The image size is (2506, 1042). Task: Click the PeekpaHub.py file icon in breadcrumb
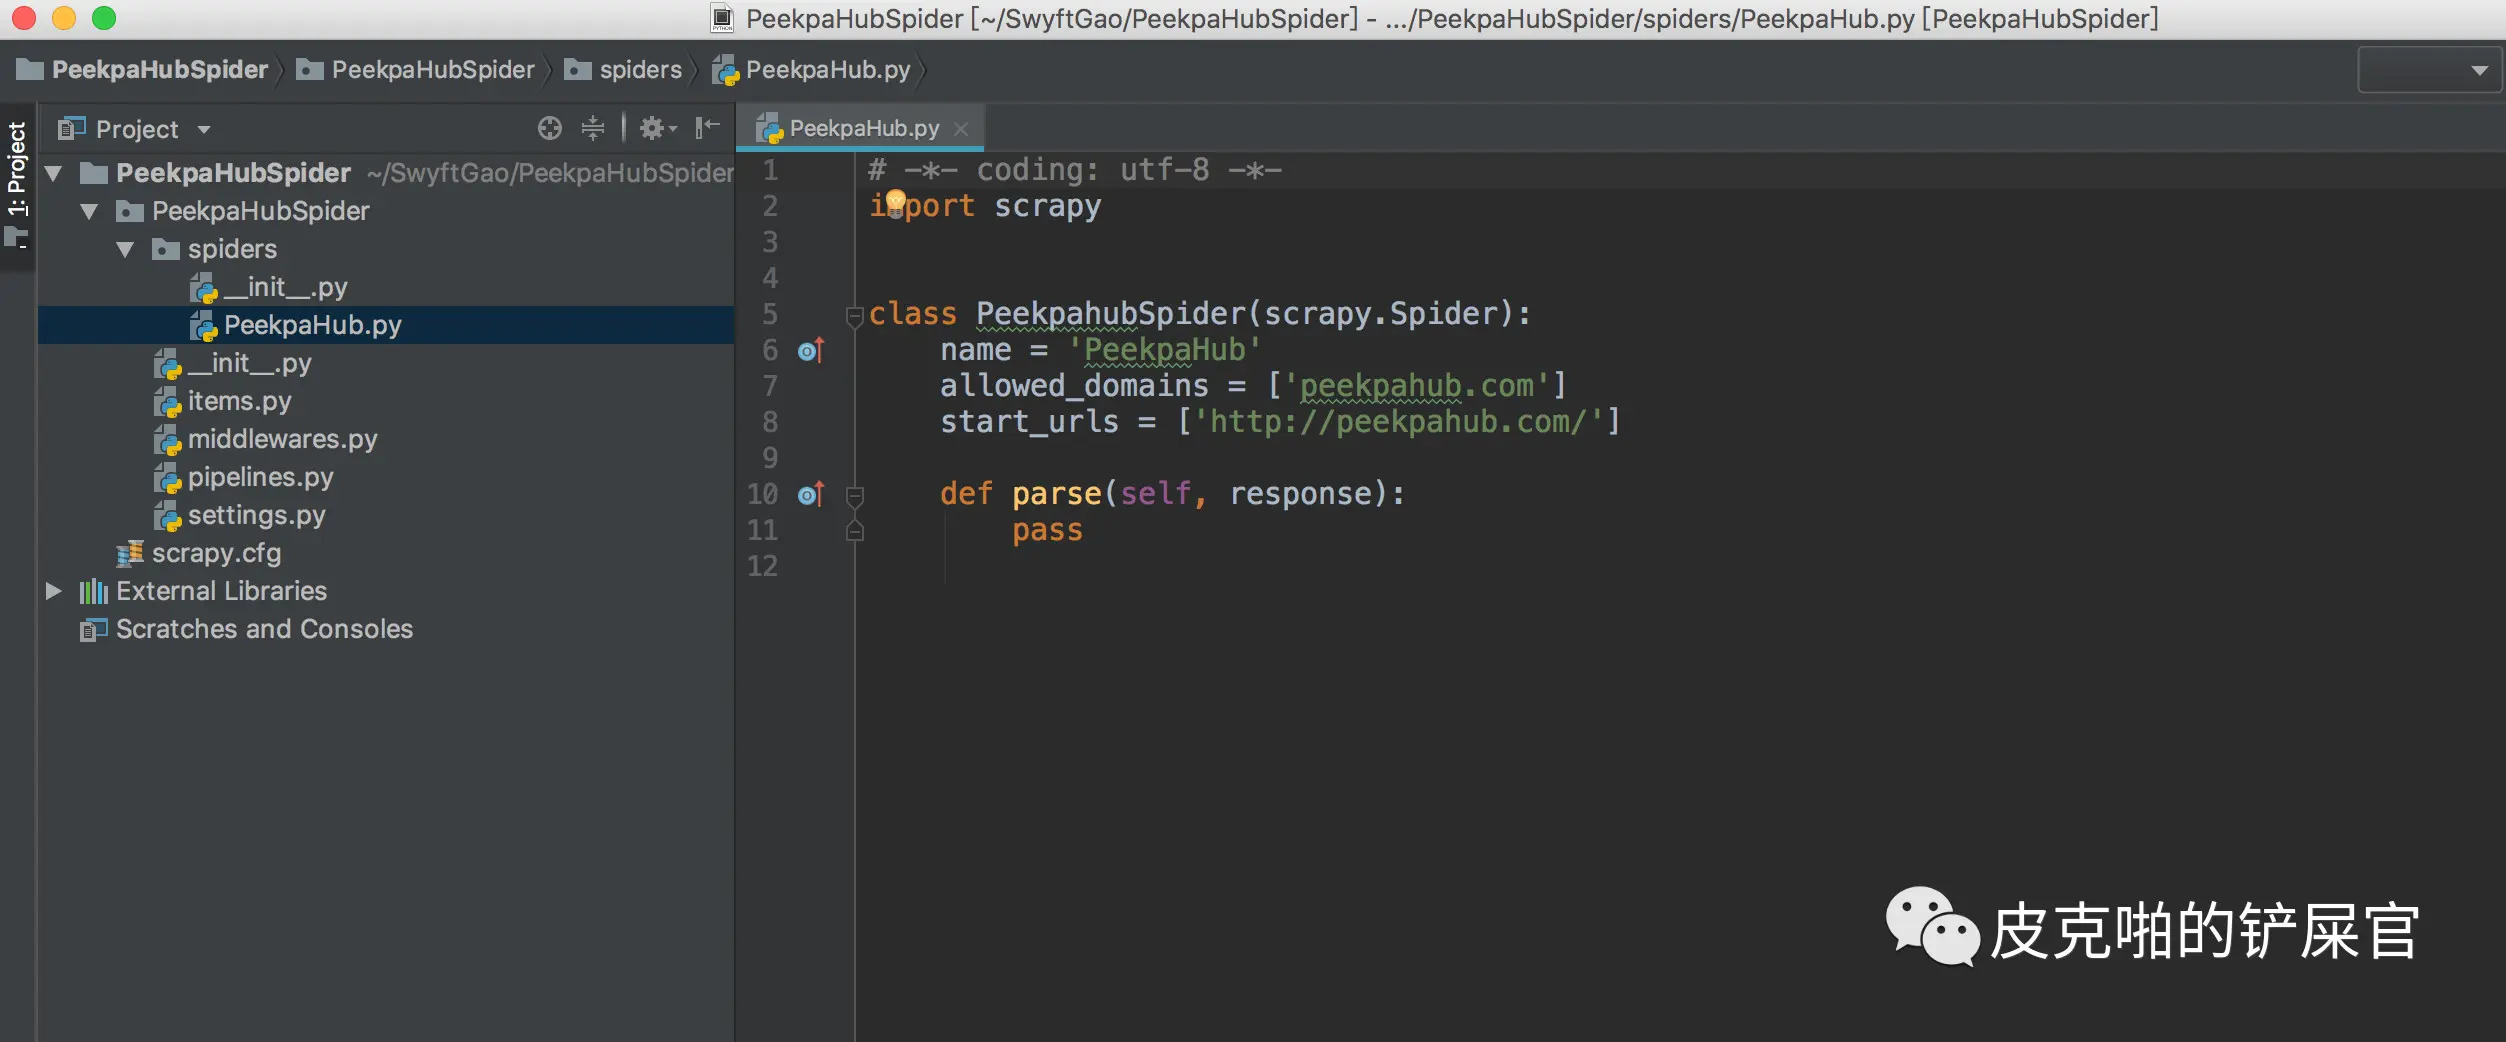click(725, 70)
